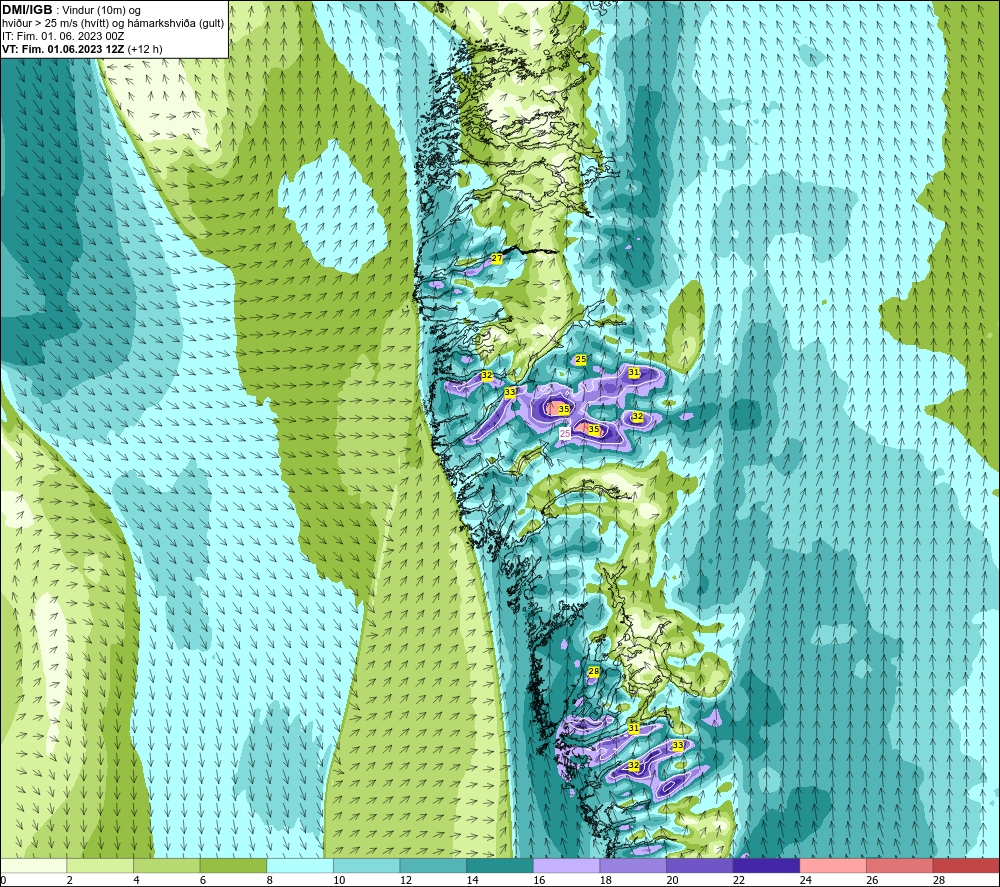Image resolution: width=1000 pixels, height=887 pixels.
Task: Click the legend scale number '6'
Action: 203,880
